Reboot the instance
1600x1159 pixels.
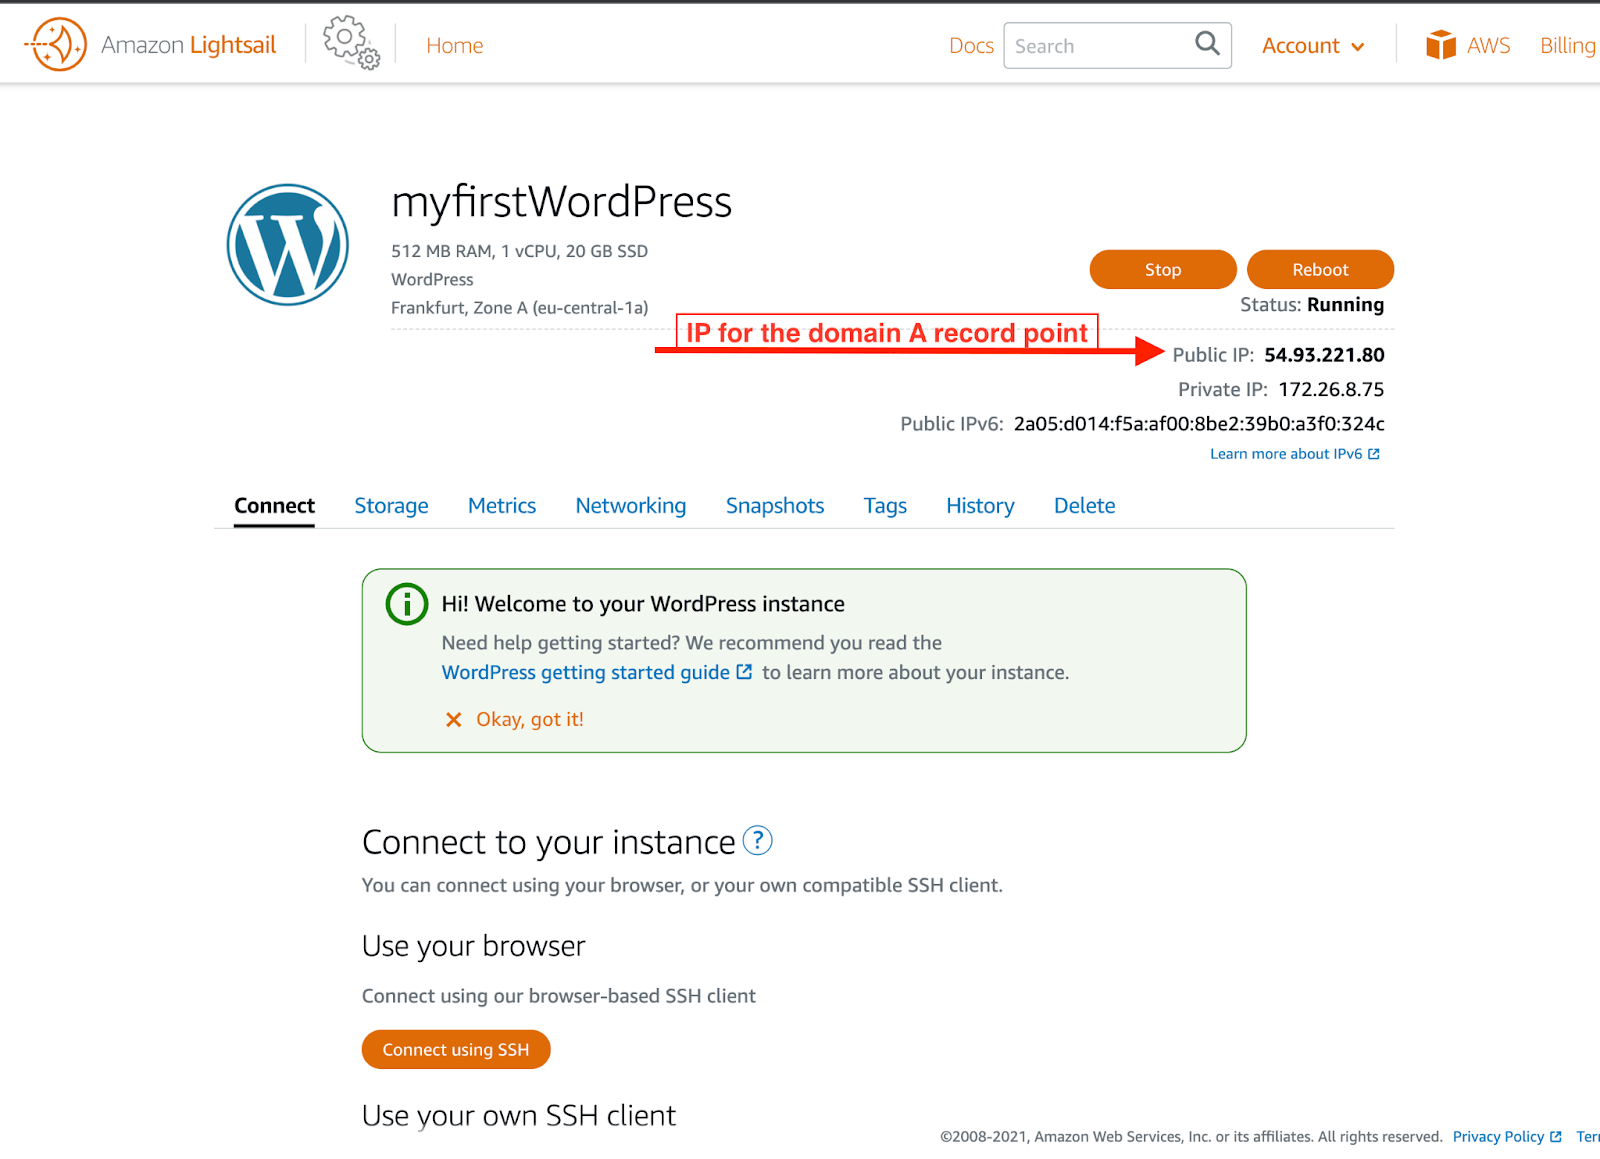click(1320, 269)
